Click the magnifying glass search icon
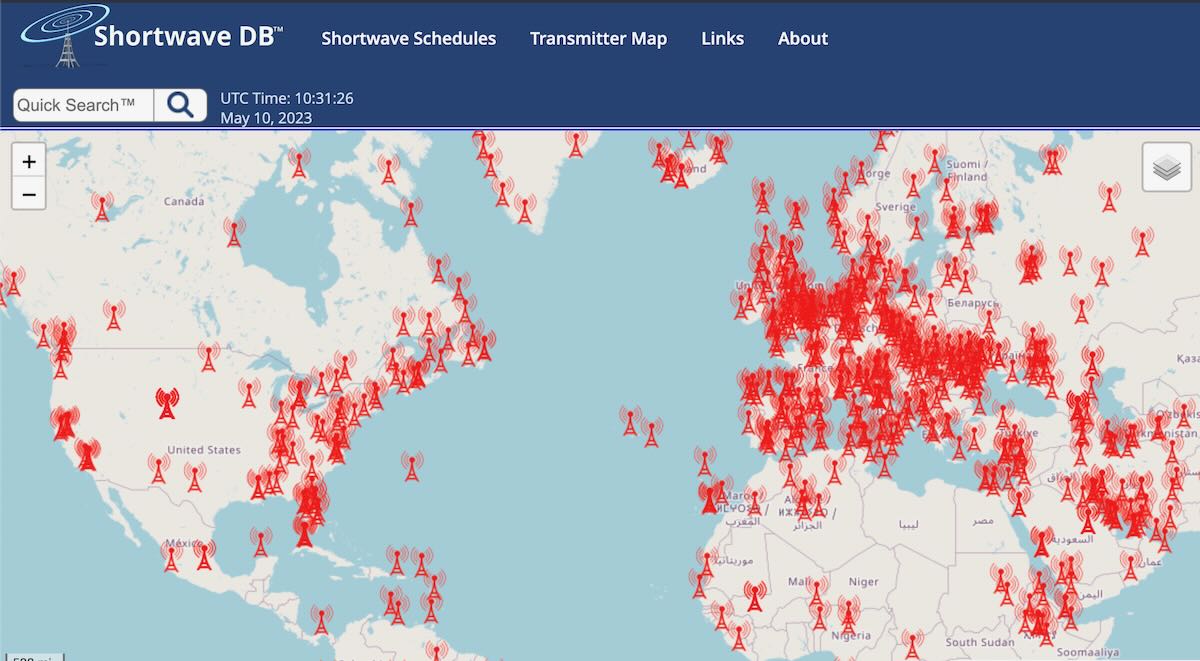The height and width of the screenshot is (661, 1200). click(x=181, y=104)
